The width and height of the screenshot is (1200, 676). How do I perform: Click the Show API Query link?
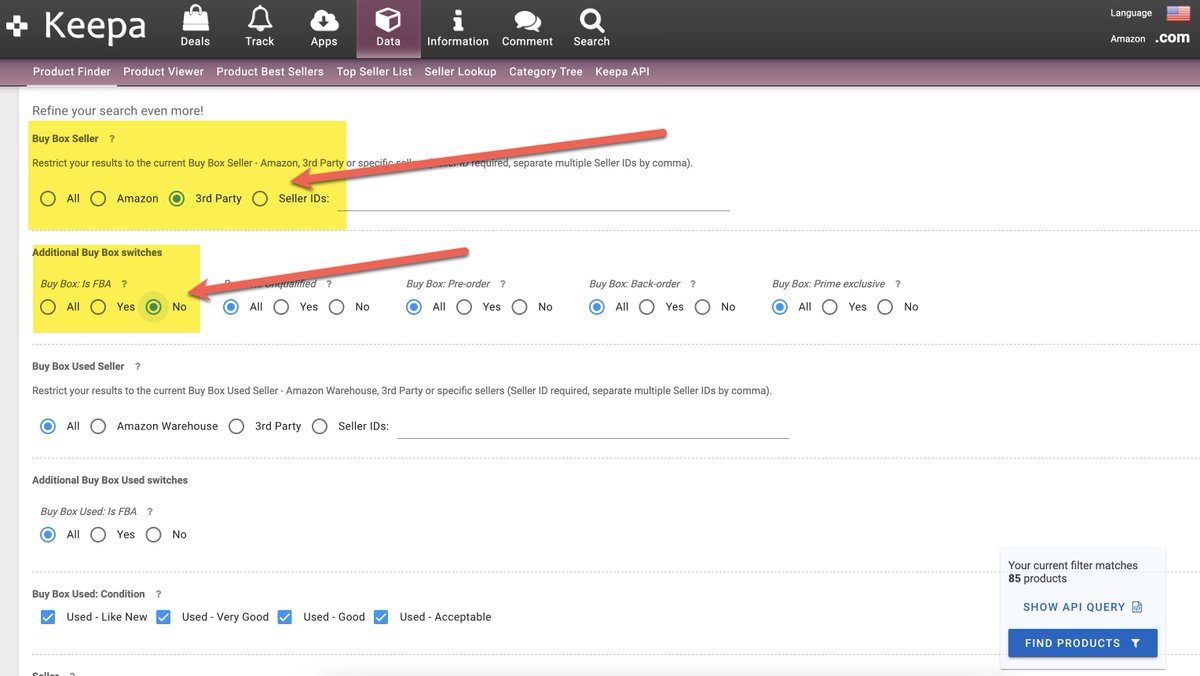1083,607
